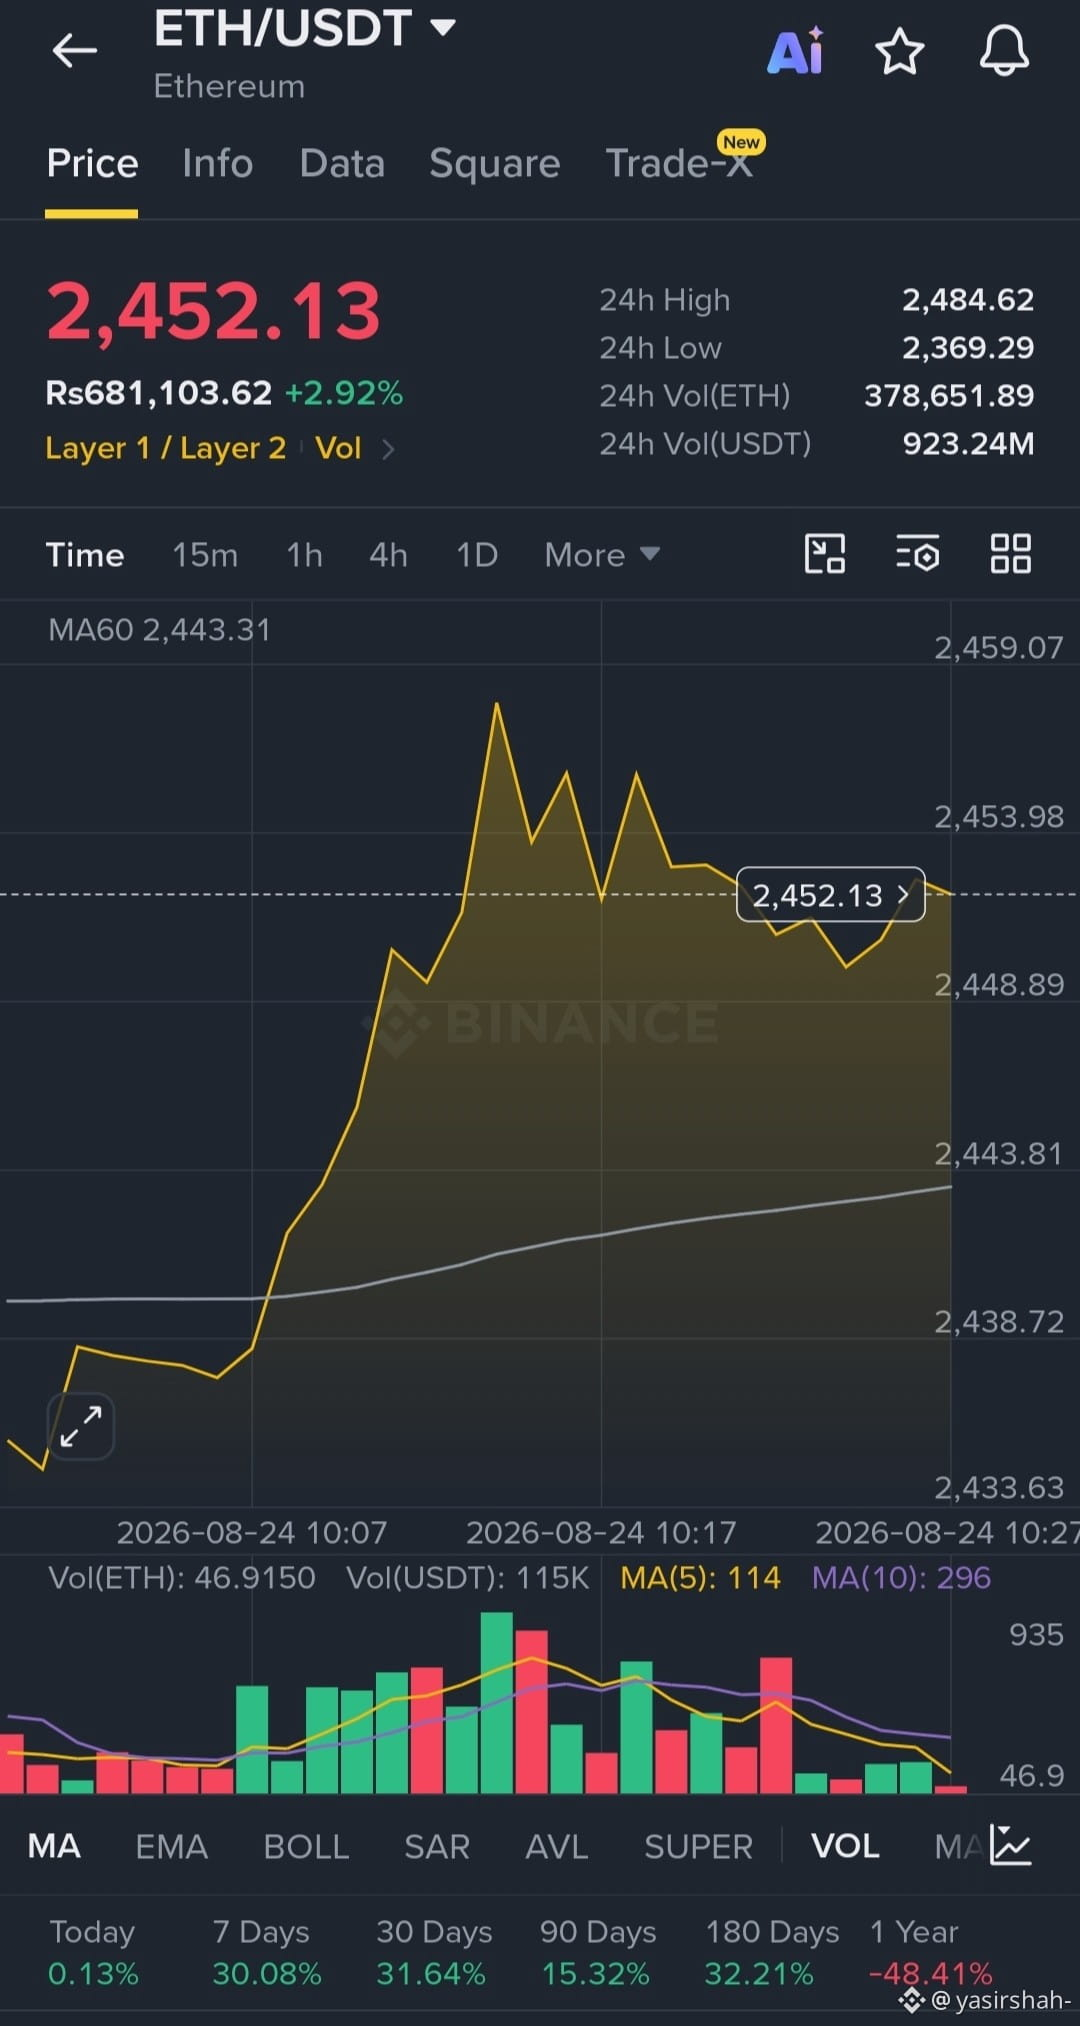Enable the EMA indicator
Viewport: 1080px width, 2026px height.
point(171,1846)
